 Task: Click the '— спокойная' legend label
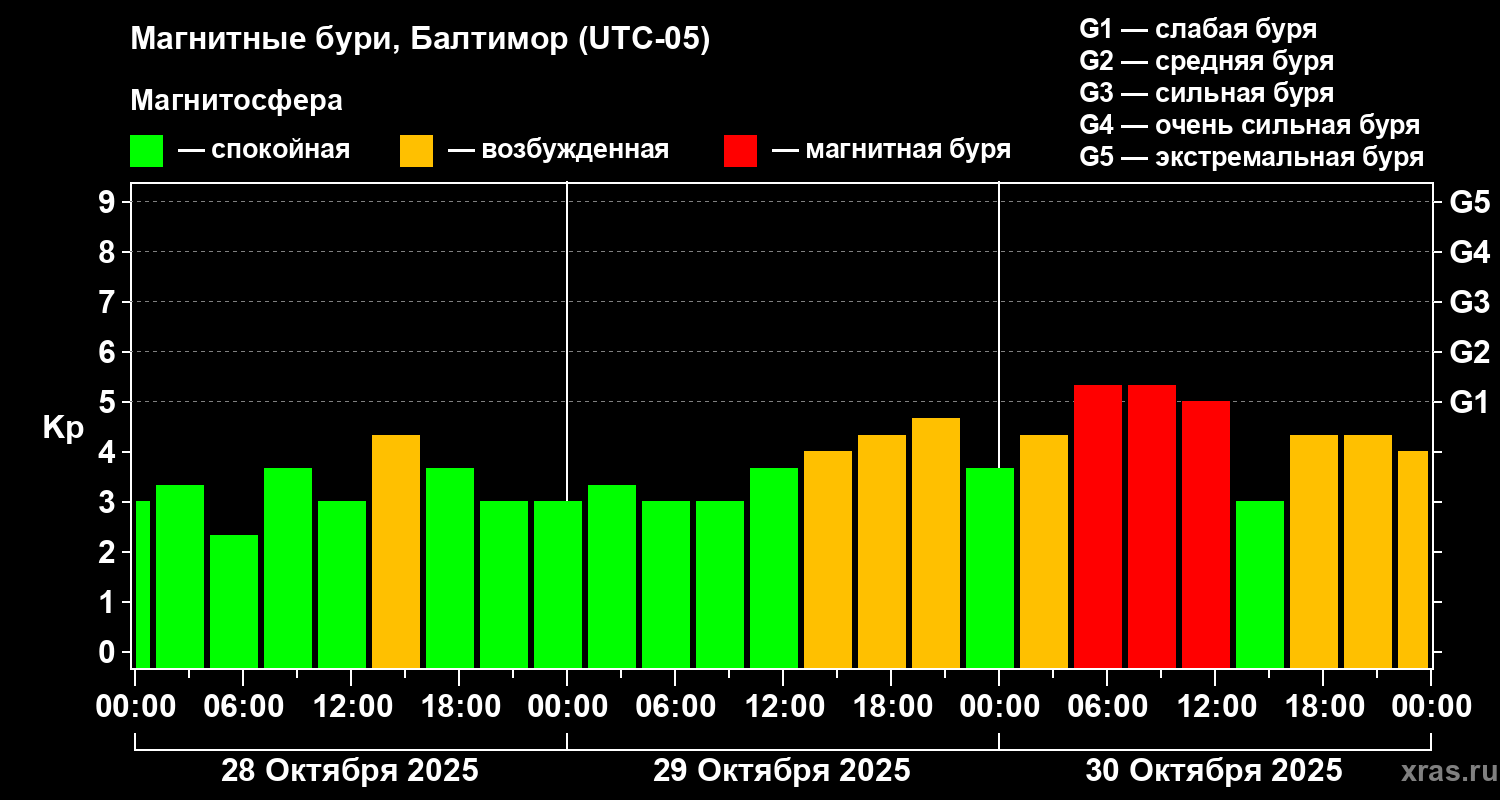264,151
